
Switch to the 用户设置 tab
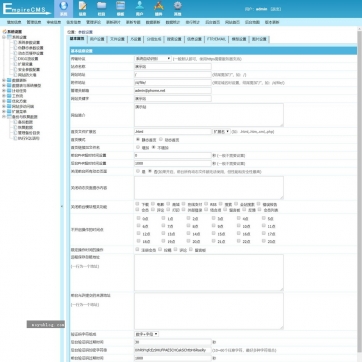pos(97,39)
